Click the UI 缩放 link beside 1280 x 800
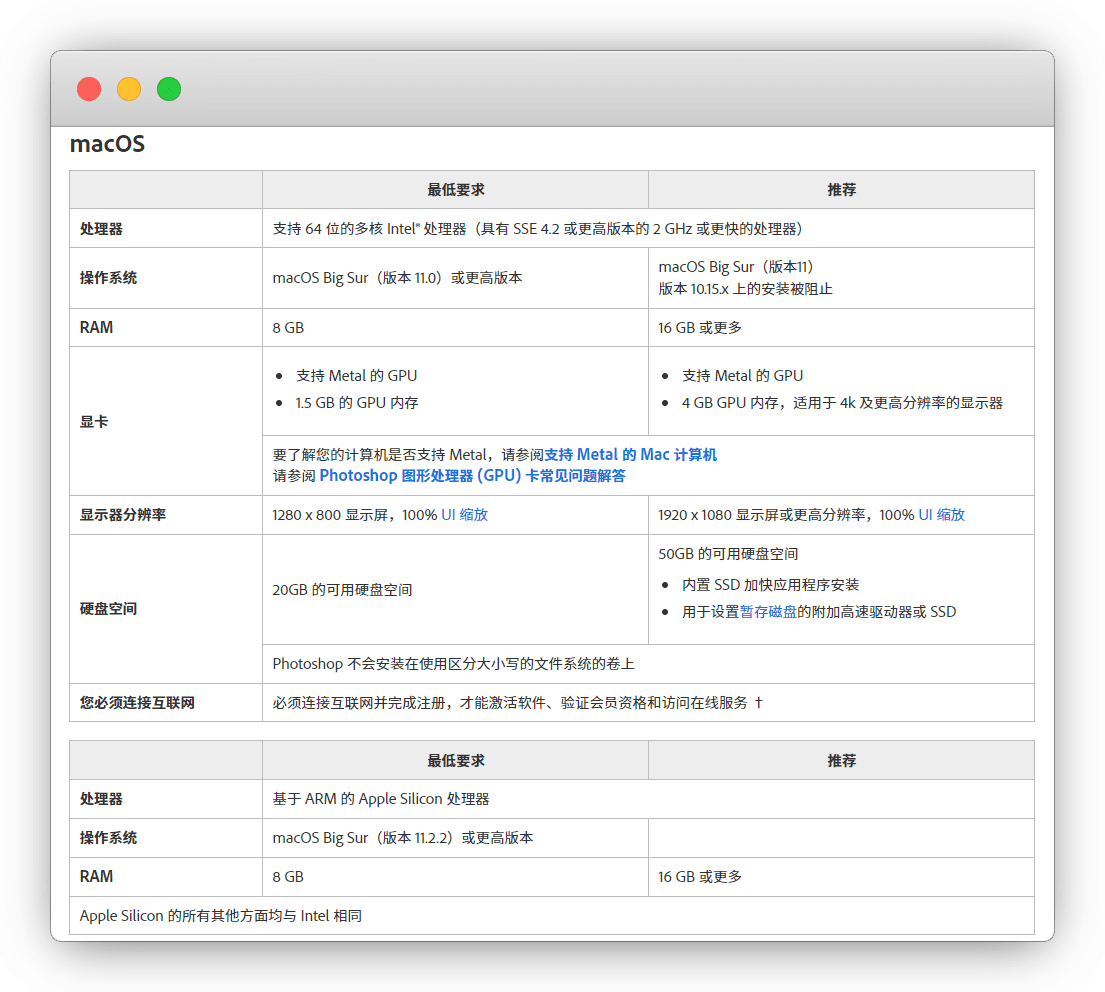The height and width of the screenshot is (992, 1105). point(464,515)
